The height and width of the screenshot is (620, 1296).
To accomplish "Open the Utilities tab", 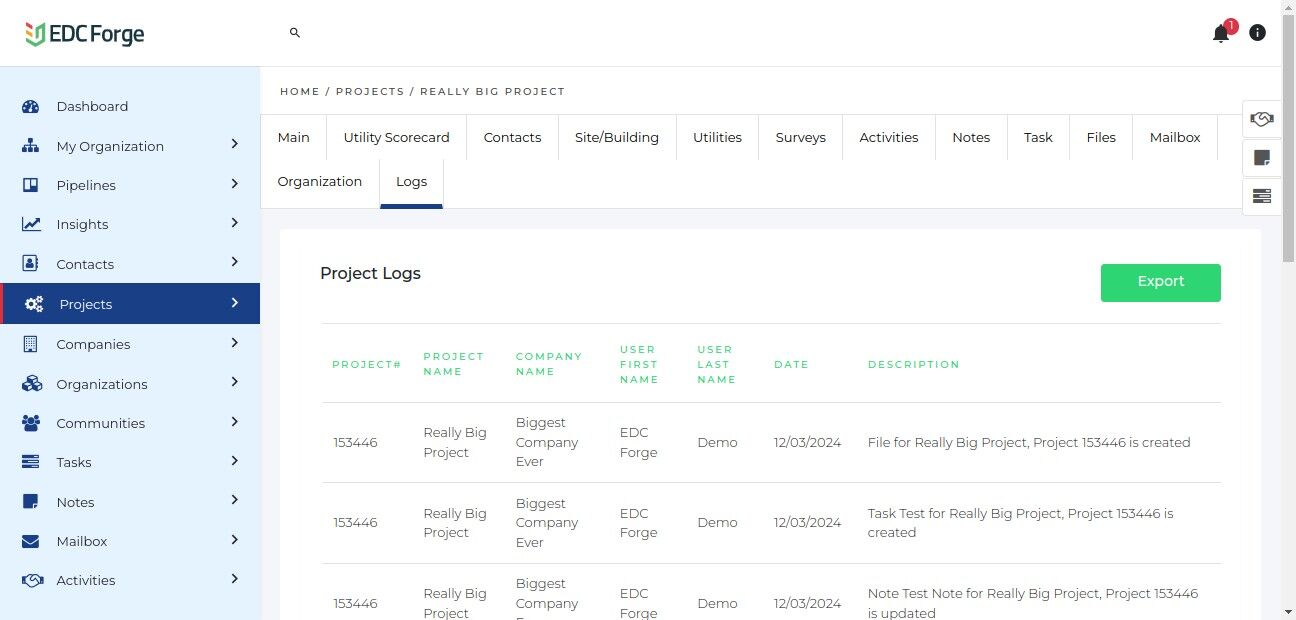I will click(x=718, y=137).
